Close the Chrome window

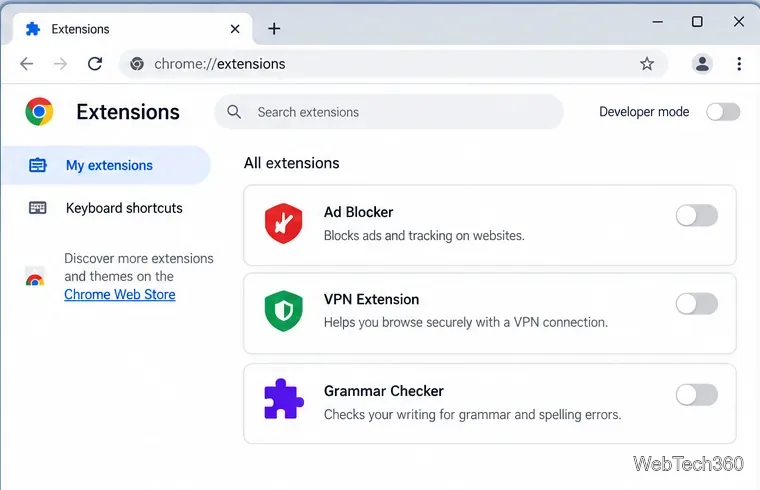tap(739, 22)
